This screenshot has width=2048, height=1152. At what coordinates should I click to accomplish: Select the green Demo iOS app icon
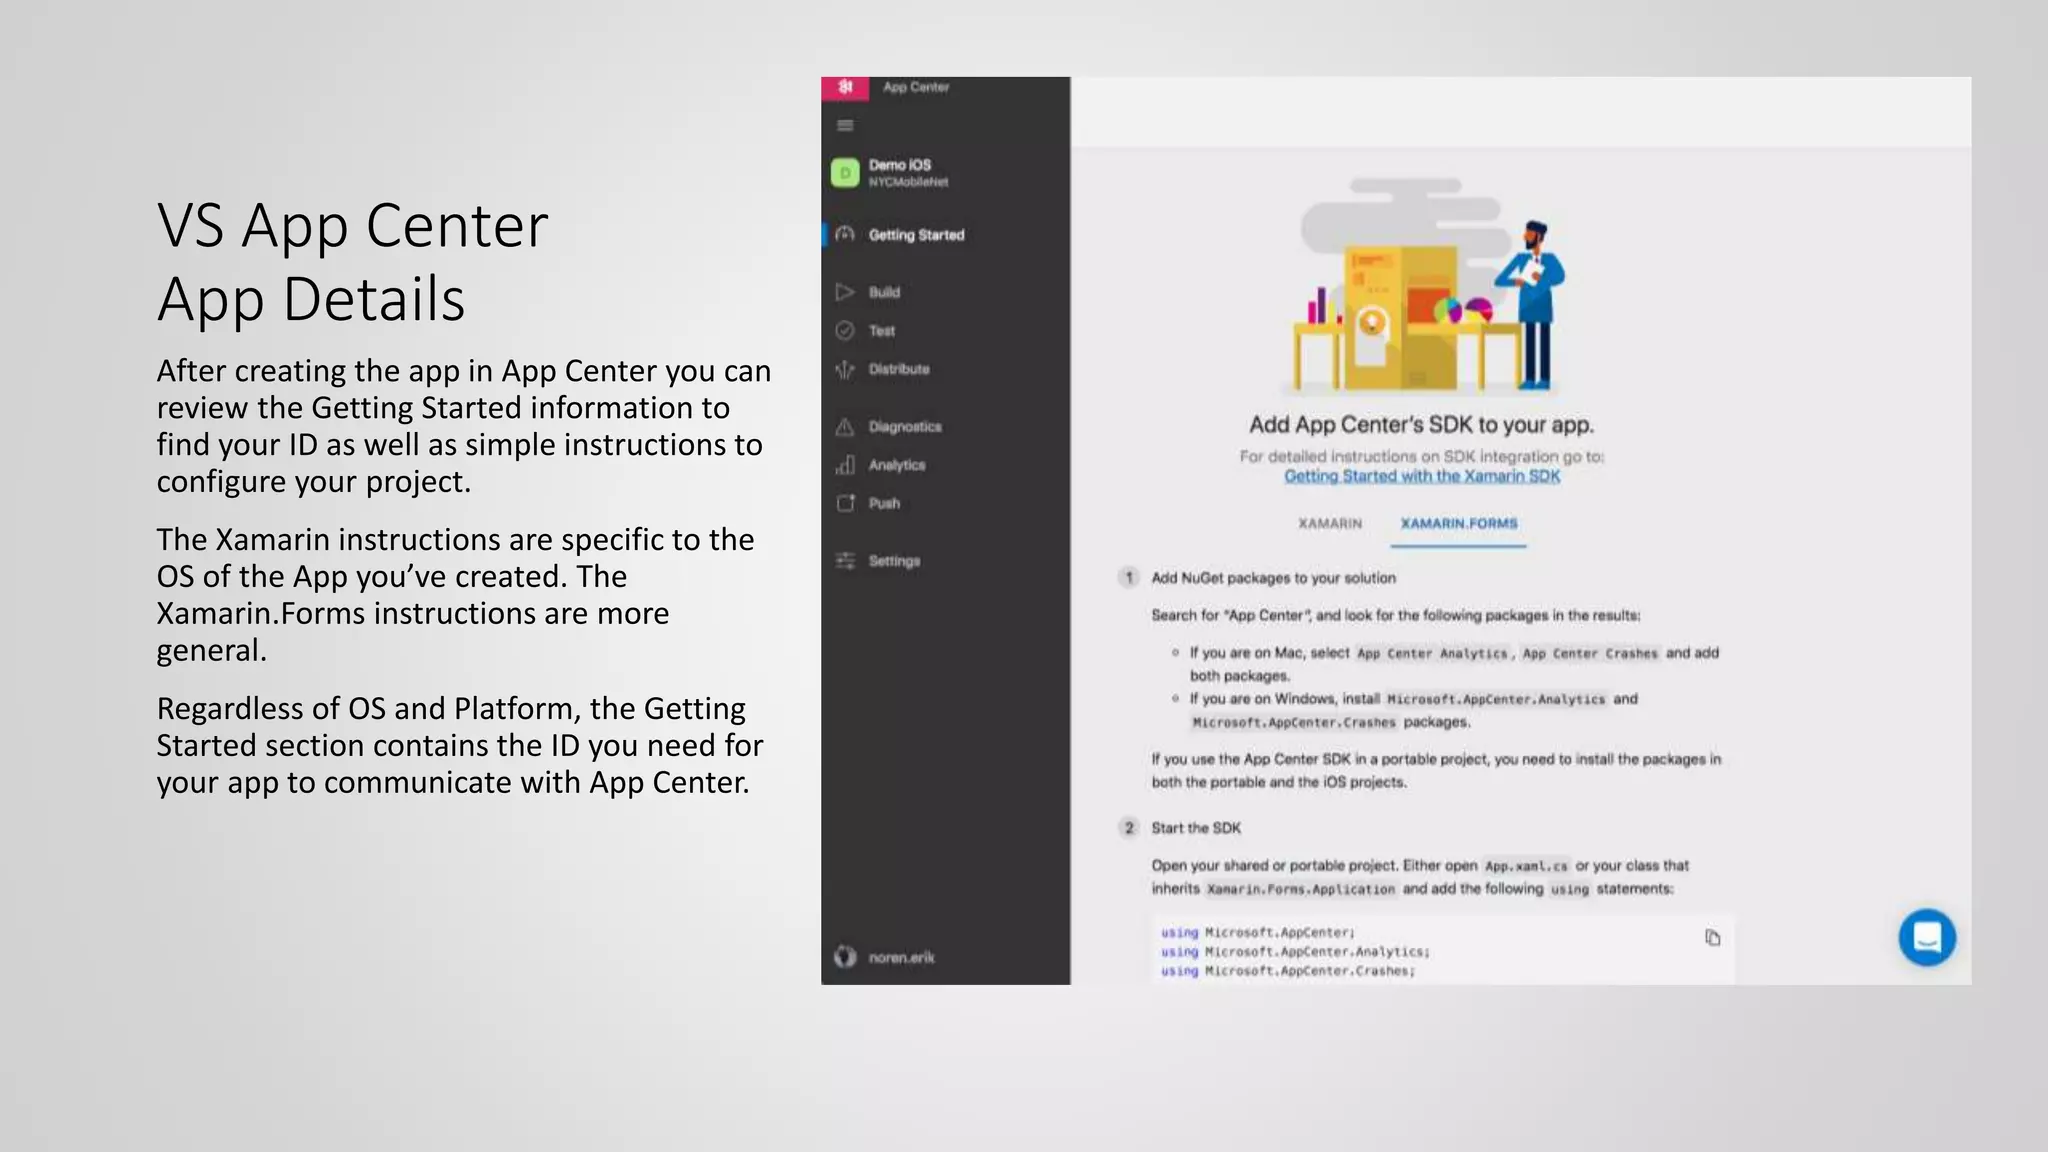845,173
